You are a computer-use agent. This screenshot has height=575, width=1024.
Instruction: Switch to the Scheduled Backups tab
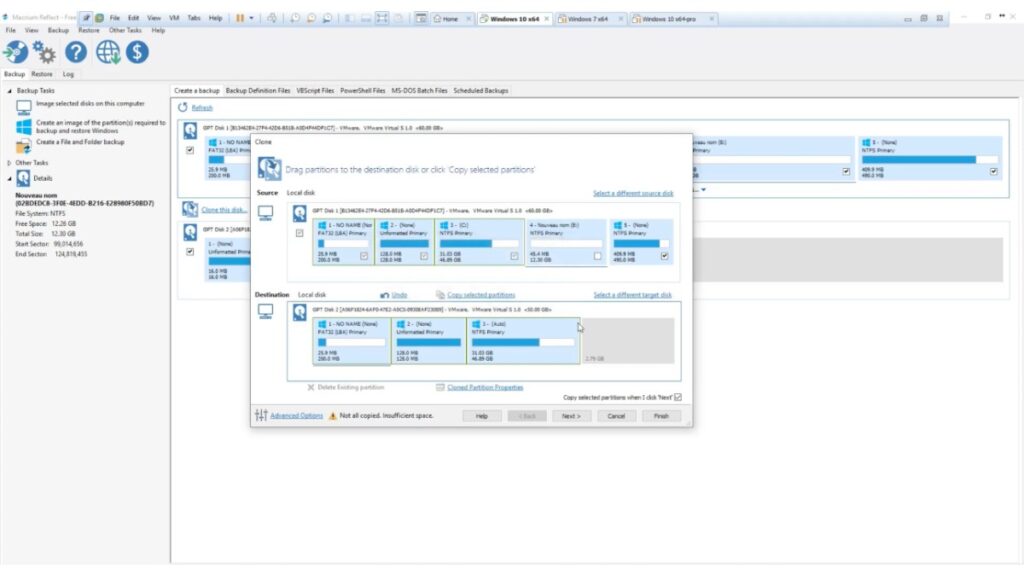[481, 91]
